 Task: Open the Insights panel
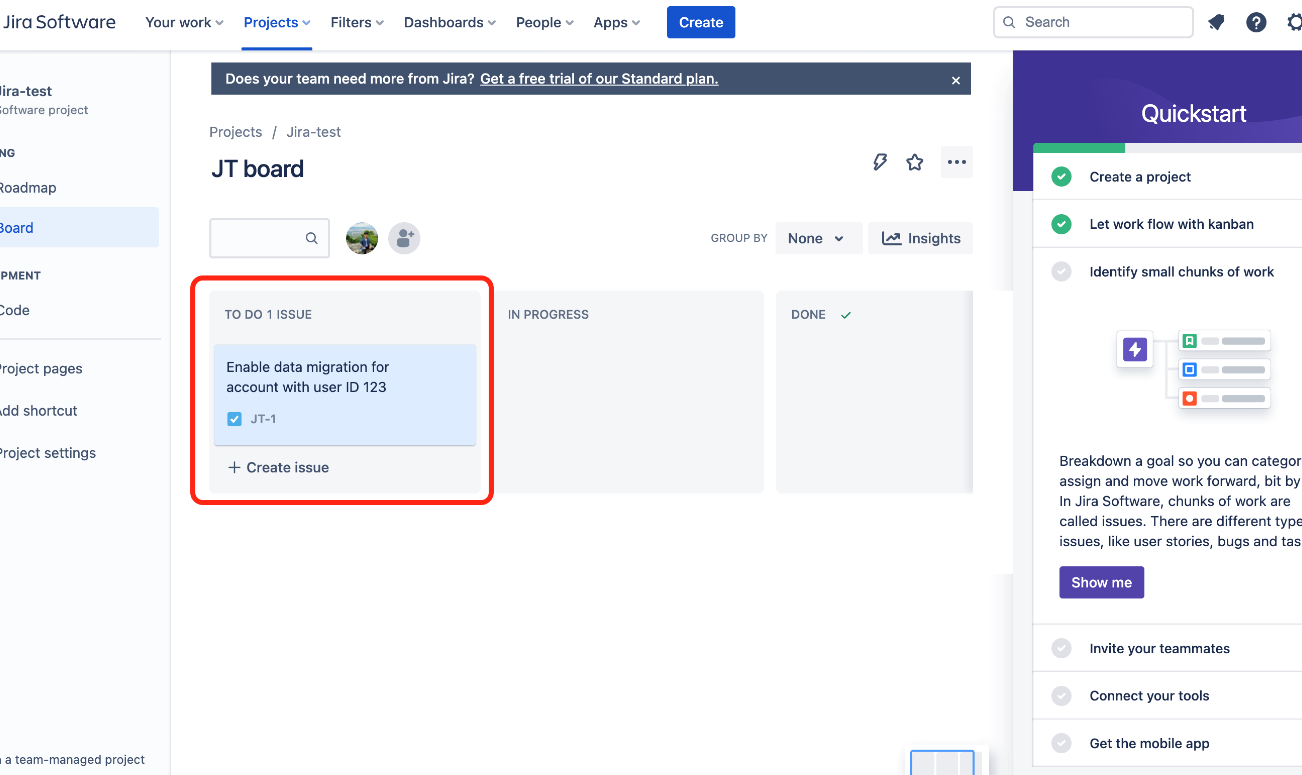pyautogui.click(x=921, y=238)
